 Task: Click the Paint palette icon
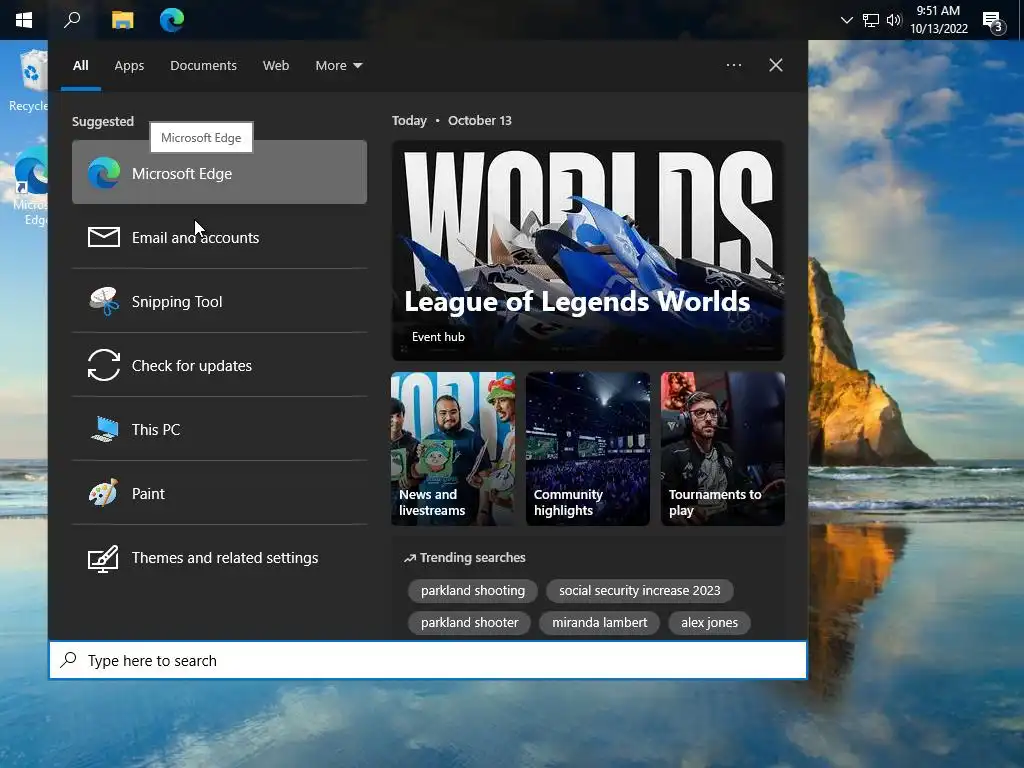104,493
